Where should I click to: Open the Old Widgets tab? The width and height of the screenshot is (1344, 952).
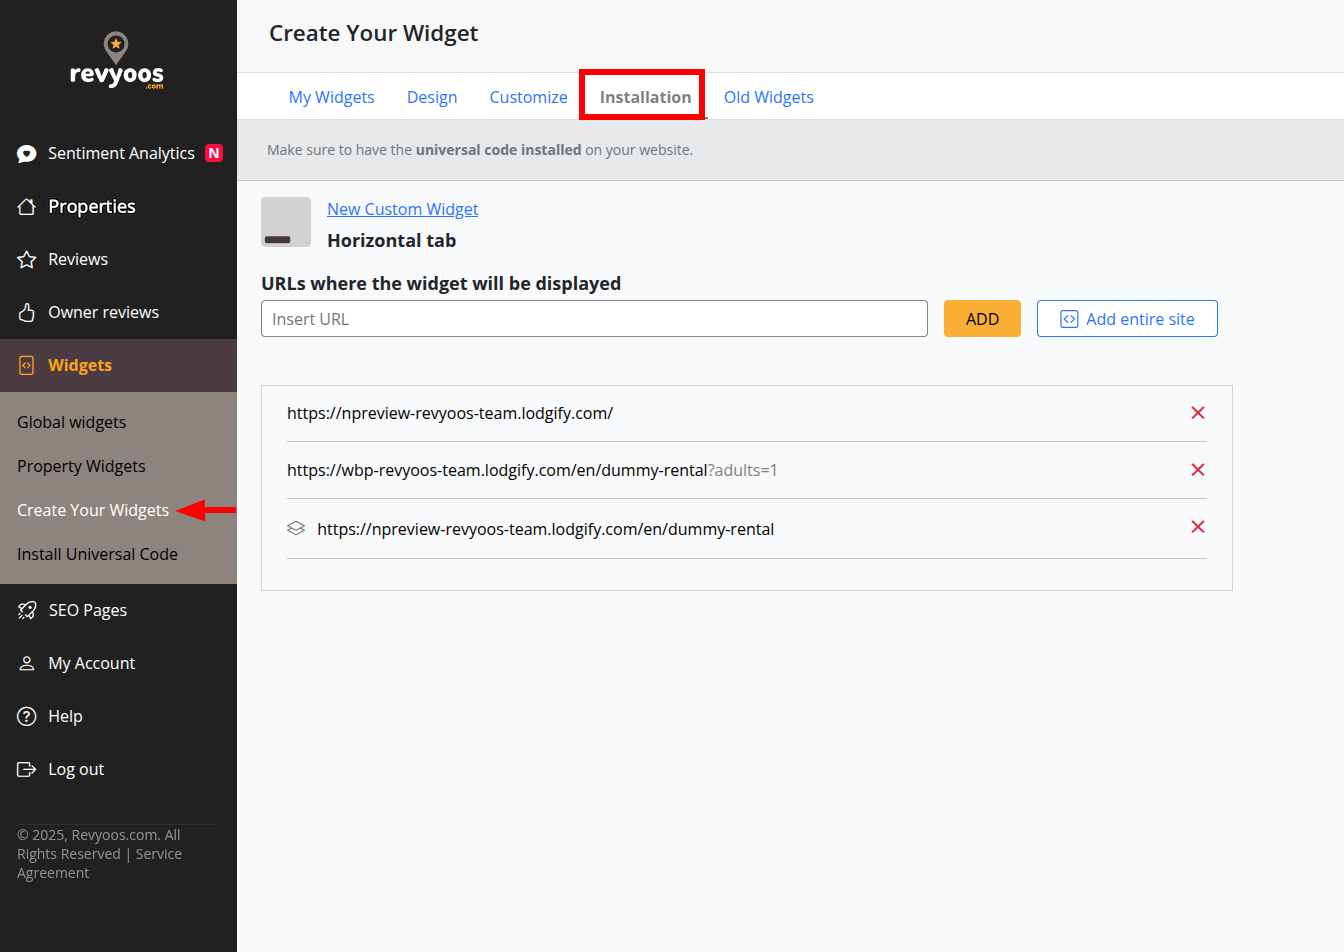[769, 97]
